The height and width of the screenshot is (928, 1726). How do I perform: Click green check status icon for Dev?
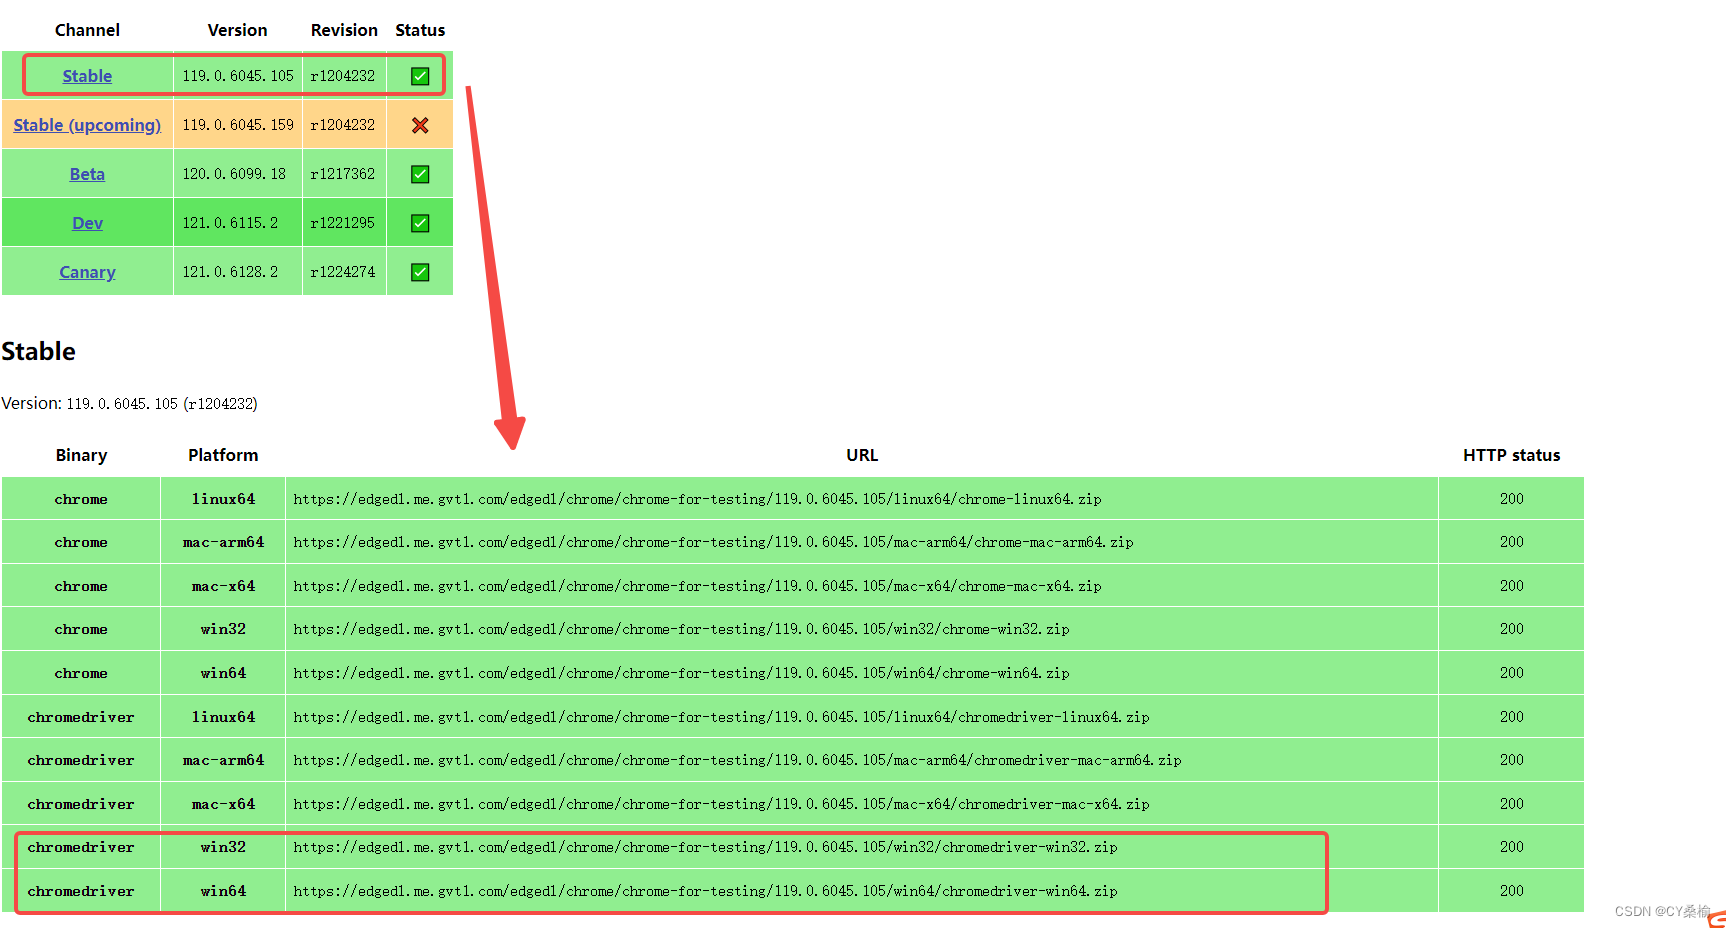[420, 223]
